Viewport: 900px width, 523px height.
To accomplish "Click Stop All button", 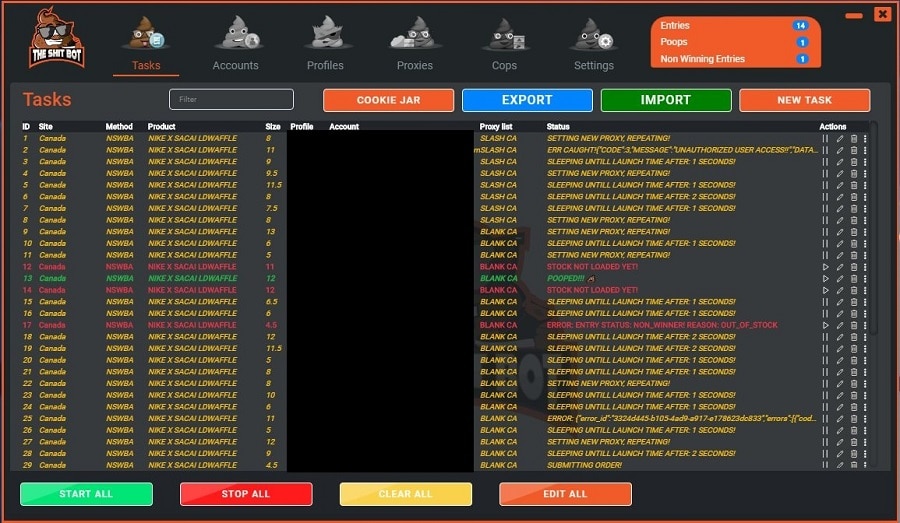I will tap(246, 494).
